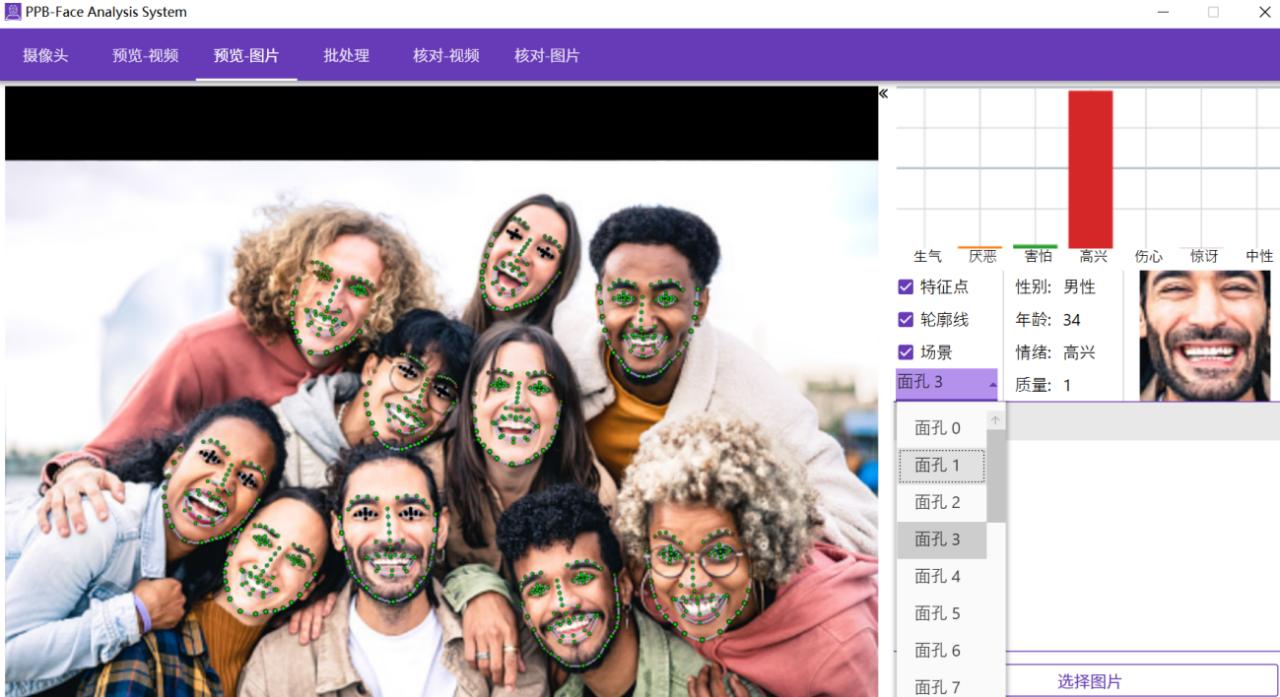
Task: Click the cropped face thumbnail preview
Action: click(x=1204, y=335)
